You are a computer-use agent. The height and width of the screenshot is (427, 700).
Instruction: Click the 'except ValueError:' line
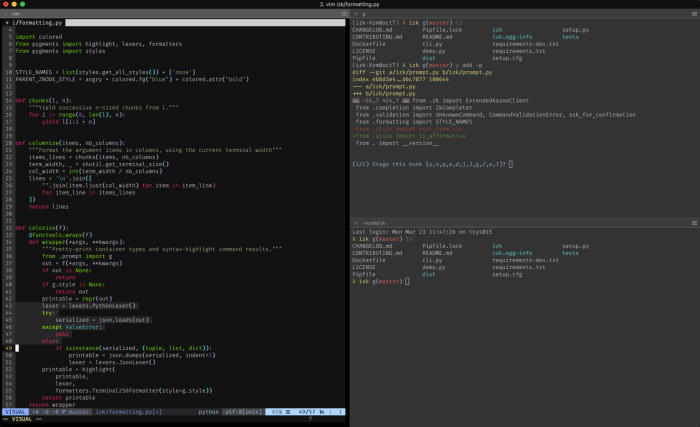(x=72, y=327)
